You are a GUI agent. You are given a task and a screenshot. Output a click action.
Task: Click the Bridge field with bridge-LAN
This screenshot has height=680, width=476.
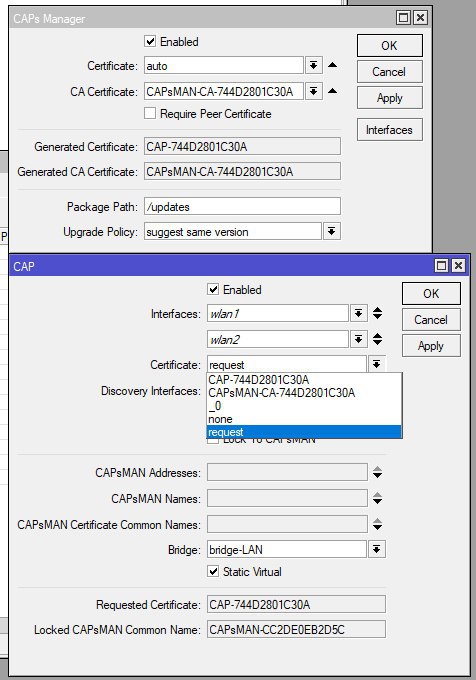(x=287, y=549)
